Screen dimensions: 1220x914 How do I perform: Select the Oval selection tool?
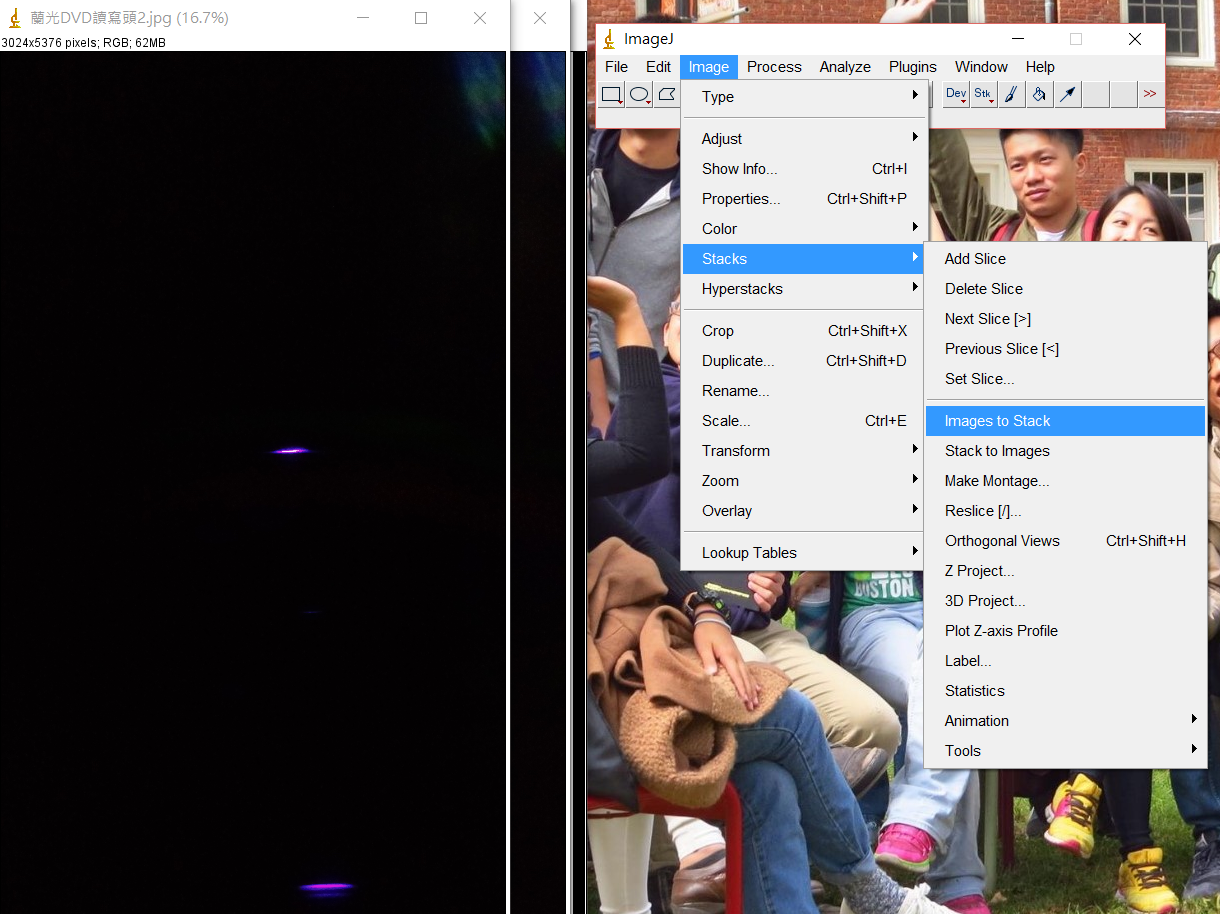coord(640,95)
